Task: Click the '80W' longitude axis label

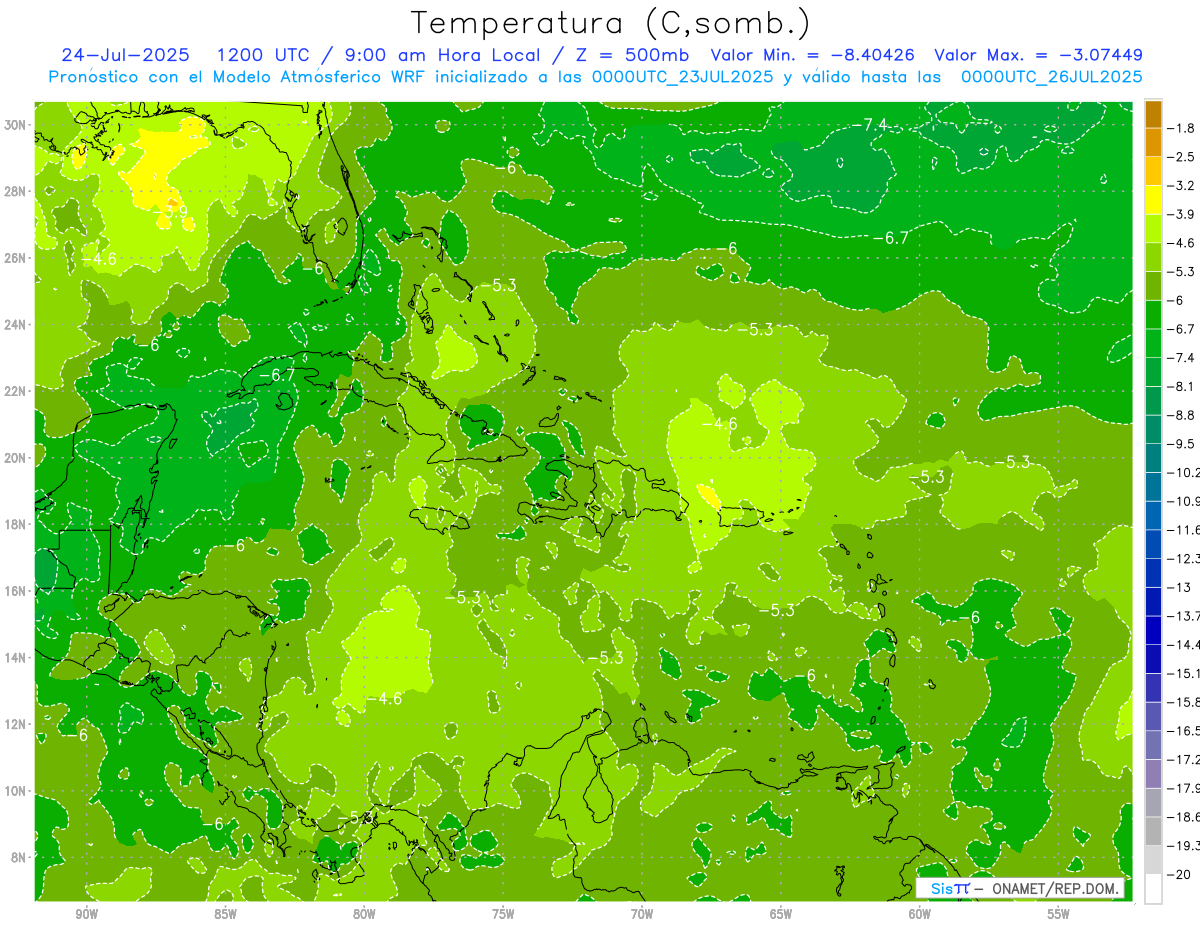Action: [x=364, y=914]
